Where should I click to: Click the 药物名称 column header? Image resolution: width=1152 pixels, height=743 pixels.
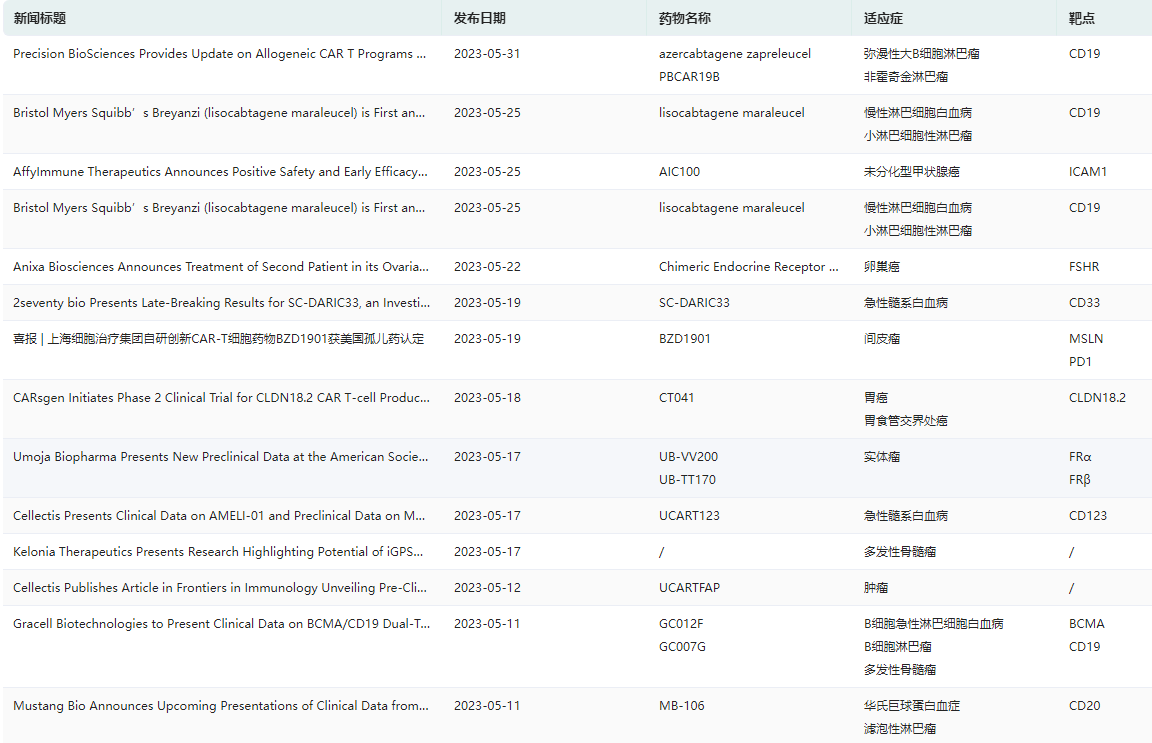tap(685, 18)
